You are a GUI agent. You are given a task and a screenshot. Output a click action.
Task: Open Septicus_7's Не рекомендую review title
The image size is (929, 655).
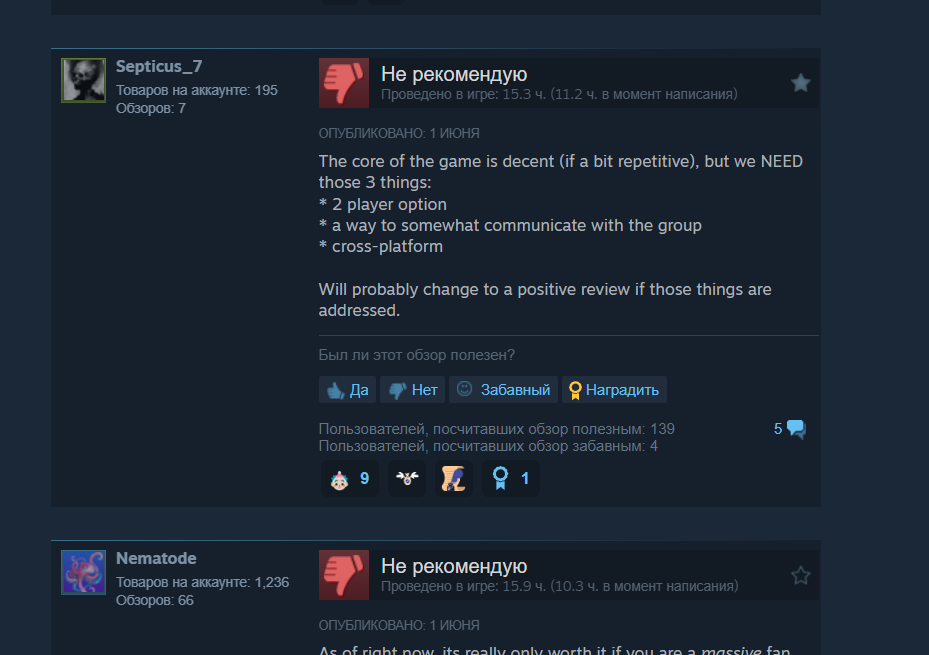(x=454, y=74)
